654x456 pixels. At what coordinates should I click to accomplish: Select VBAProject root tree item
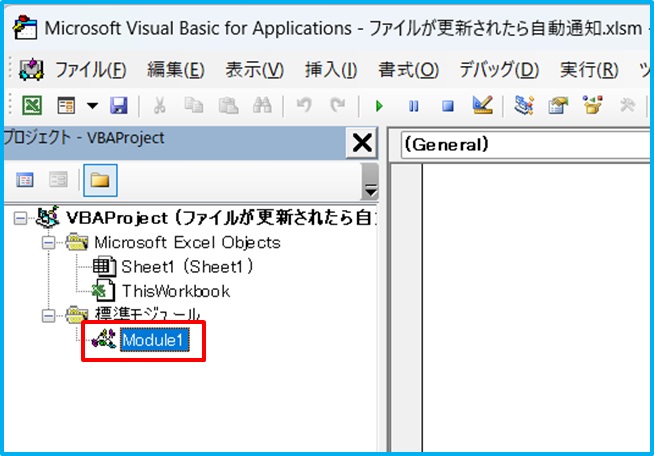pos(220,218)
